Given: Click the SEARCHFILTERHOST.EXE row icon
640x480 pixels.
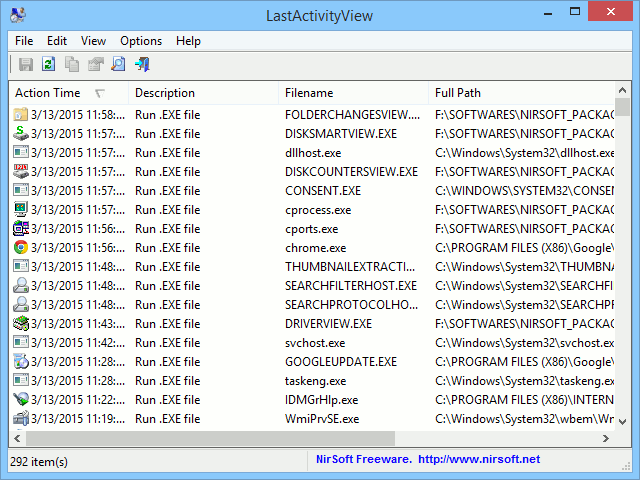Looking at the screenshot, I should pyautogui.click(x=21, y=285).
